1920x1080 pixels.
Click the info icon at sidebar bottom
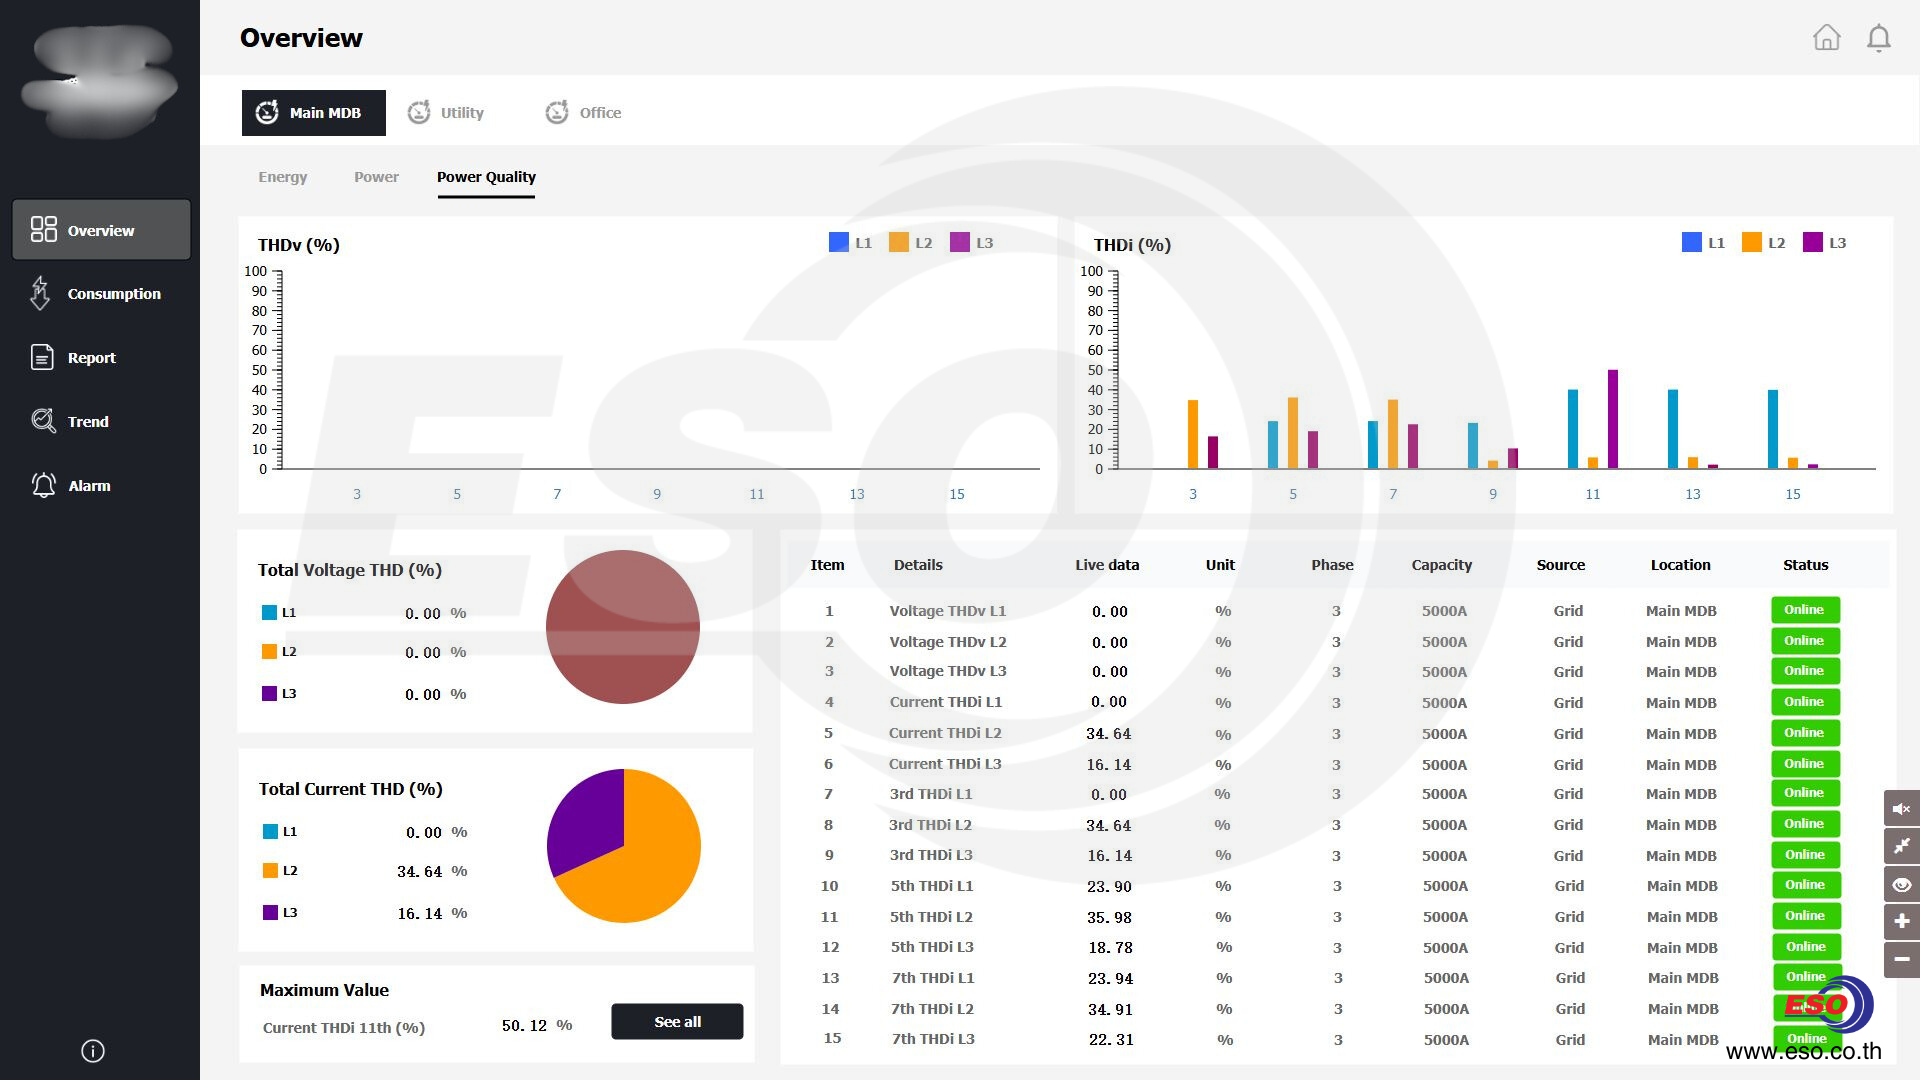[x=92, y=1051]
